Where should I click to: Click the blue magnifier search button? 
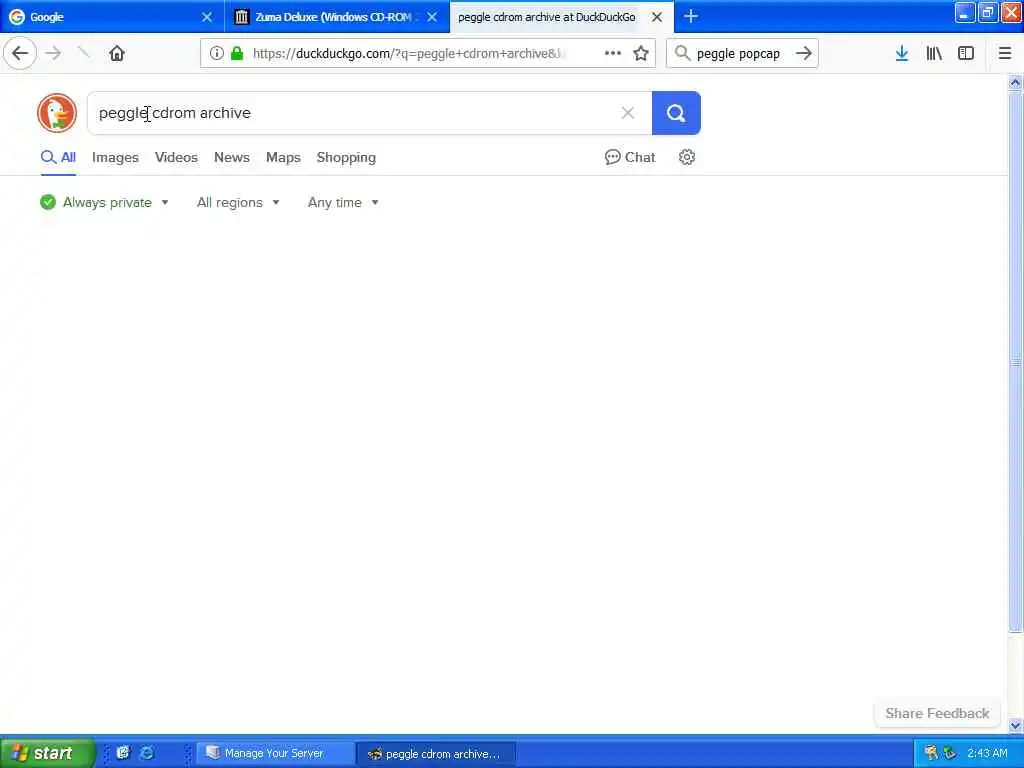676,113
